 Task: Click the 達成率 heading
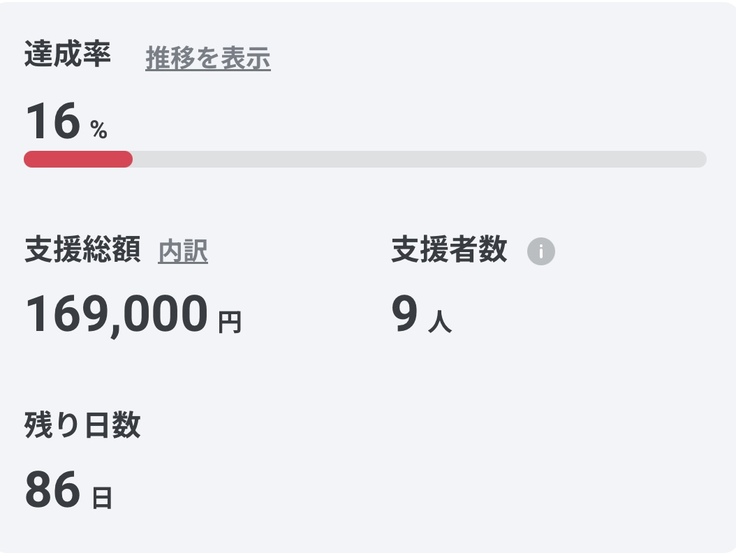click(x=67, y=56)
